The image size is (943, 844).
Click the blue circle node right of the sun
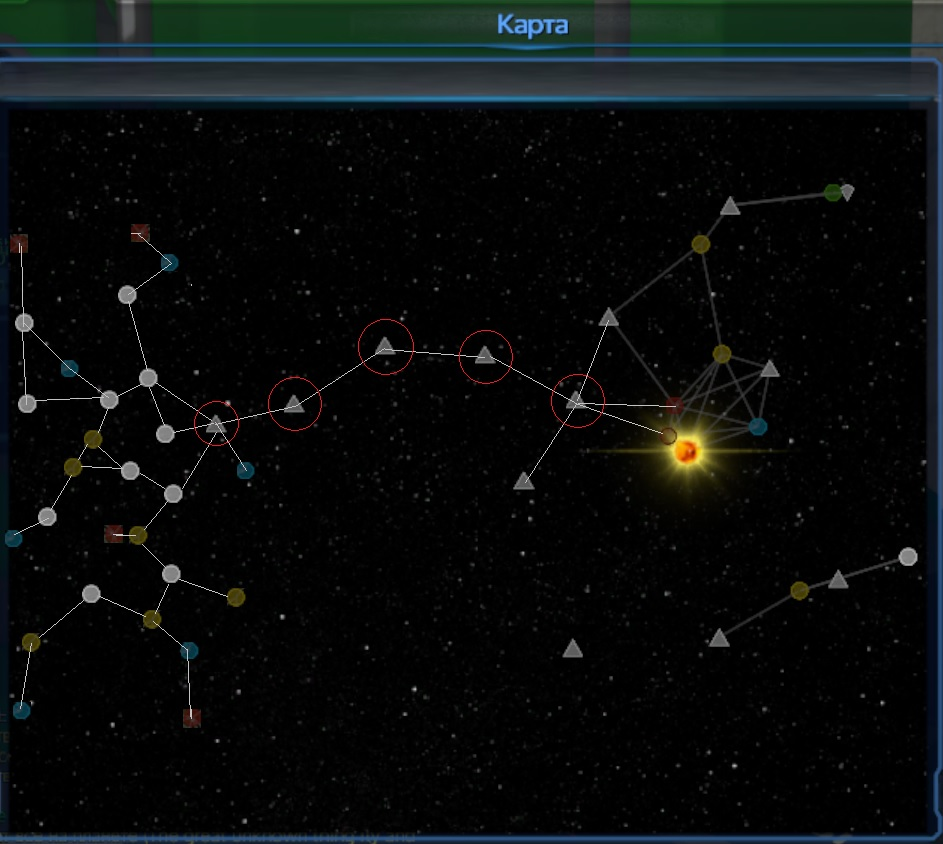758,427
